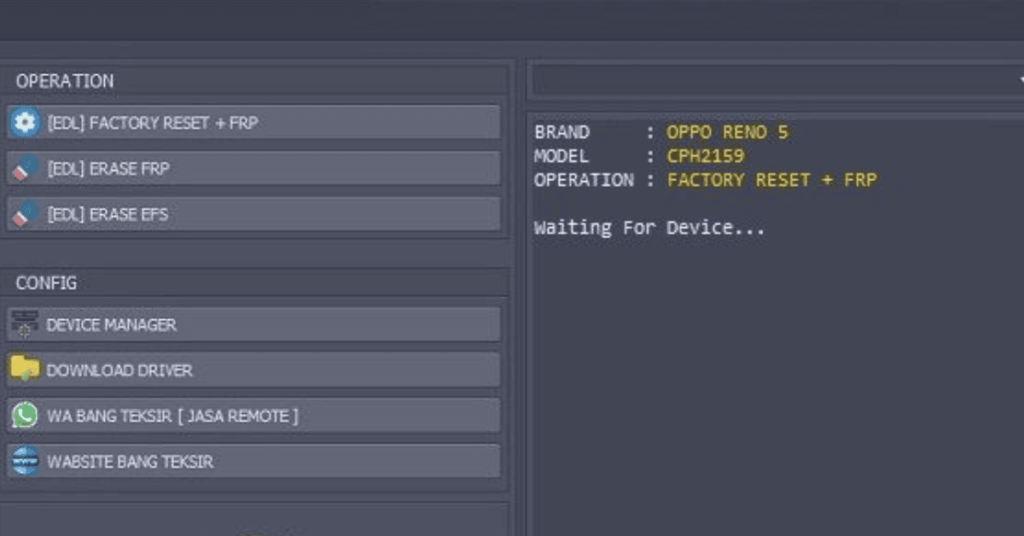Click the OPERATION section header
The image size is (1024, 536).
[x=65, y=81]
